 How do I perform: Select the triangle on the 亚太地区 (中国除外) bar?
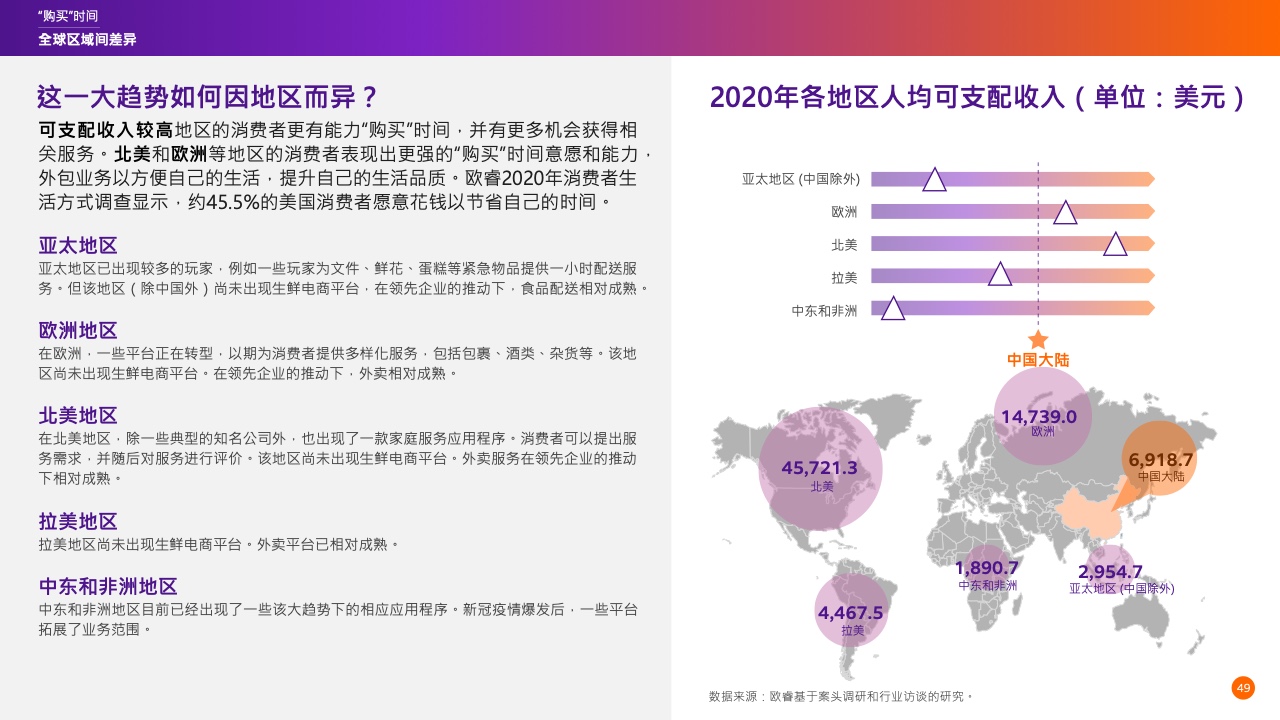(934, 180)
